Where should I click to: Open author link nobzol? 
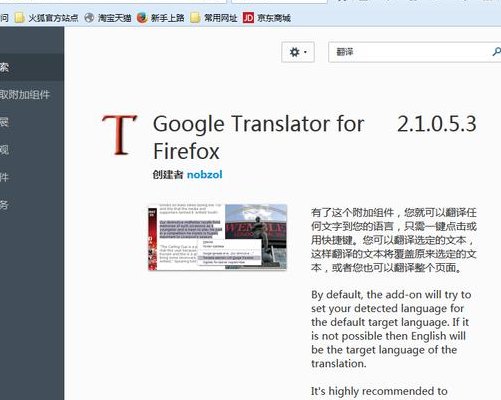pos(204,174)
